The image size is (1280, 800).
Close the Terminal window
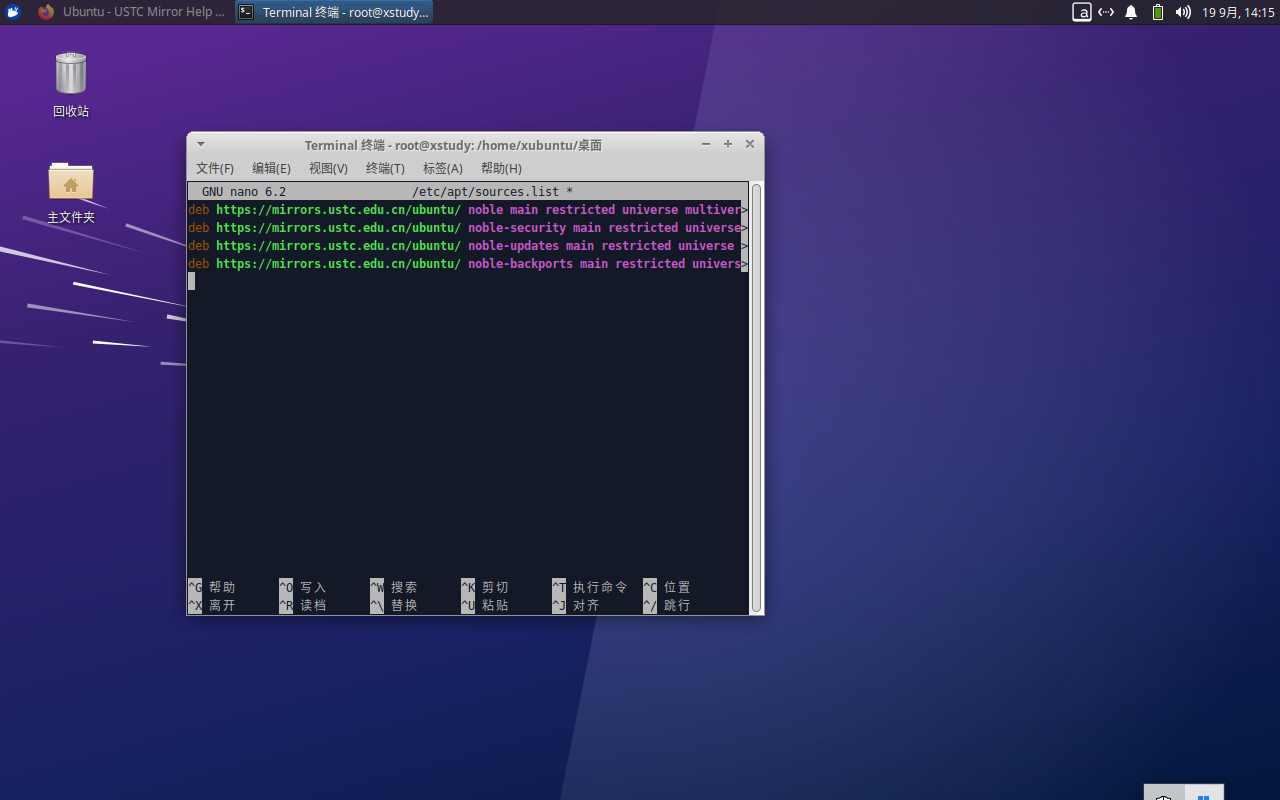pos(750,144)
